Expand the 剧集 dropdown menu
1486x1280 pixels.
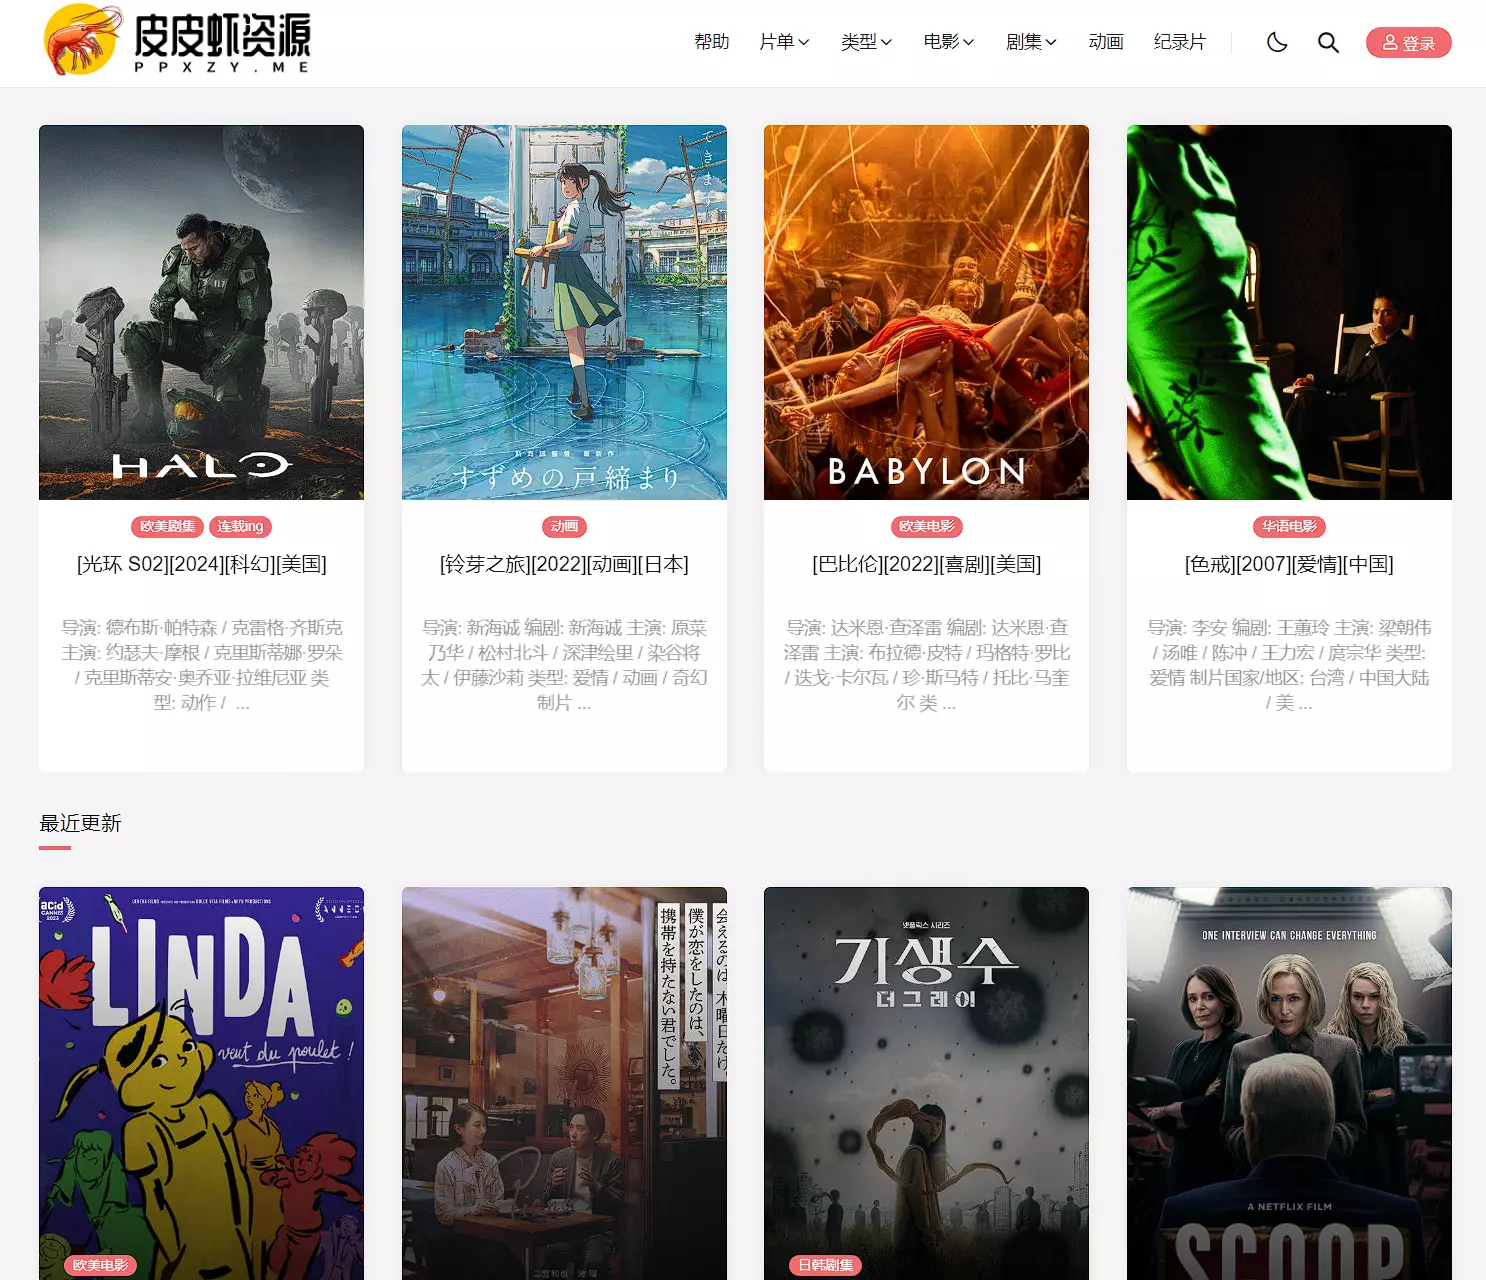point(1031,42)
